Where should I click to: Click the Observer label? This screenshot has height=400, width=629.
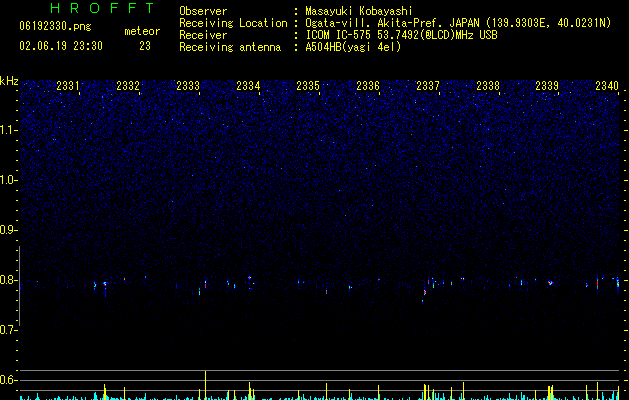coord(203,11)
